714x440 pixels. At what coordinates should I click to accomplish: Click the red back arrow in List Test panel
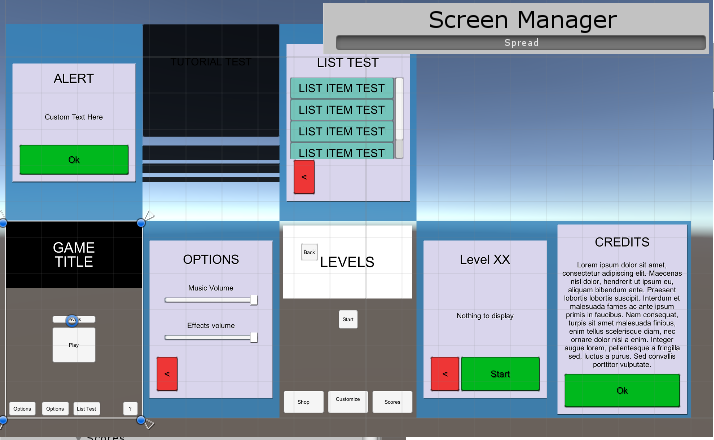tap(304, 177)
